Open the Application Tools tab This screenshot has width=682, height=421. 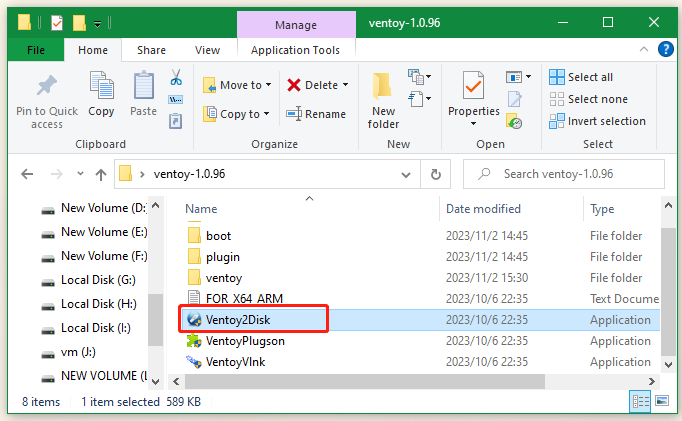(296, 50)
